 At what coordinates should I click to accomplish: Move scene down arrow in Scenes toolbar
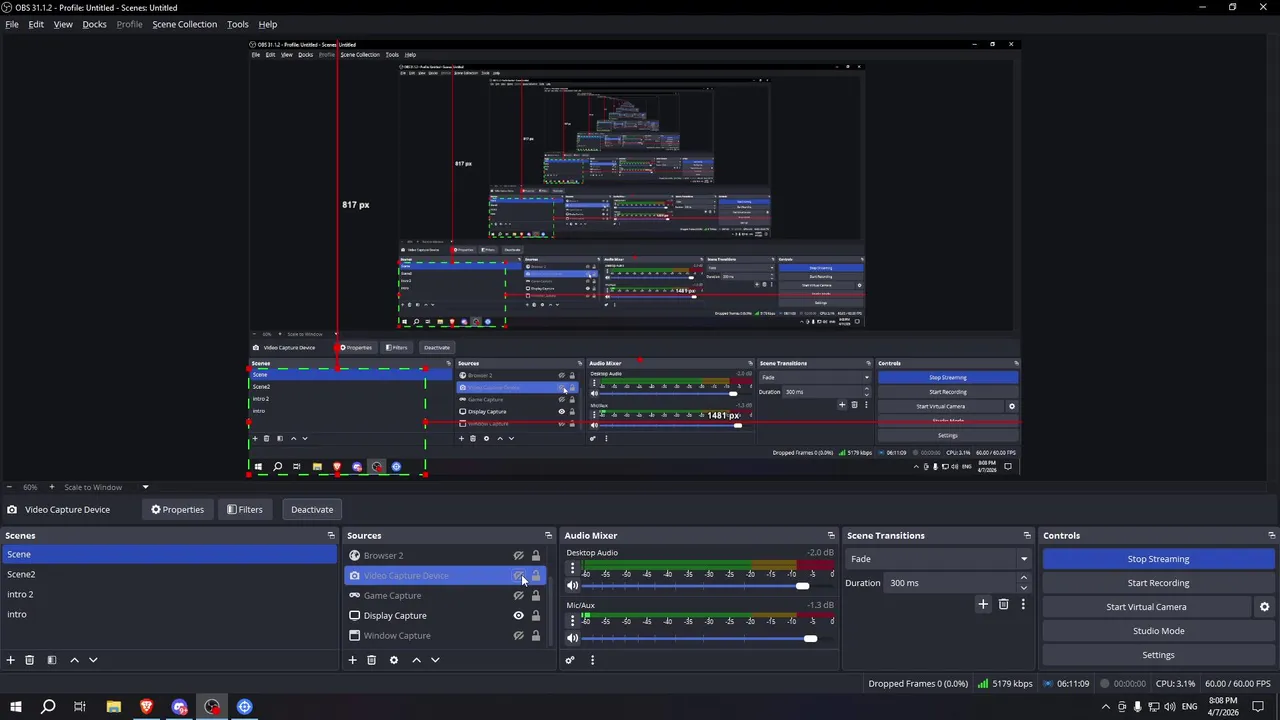coord(93,660)
